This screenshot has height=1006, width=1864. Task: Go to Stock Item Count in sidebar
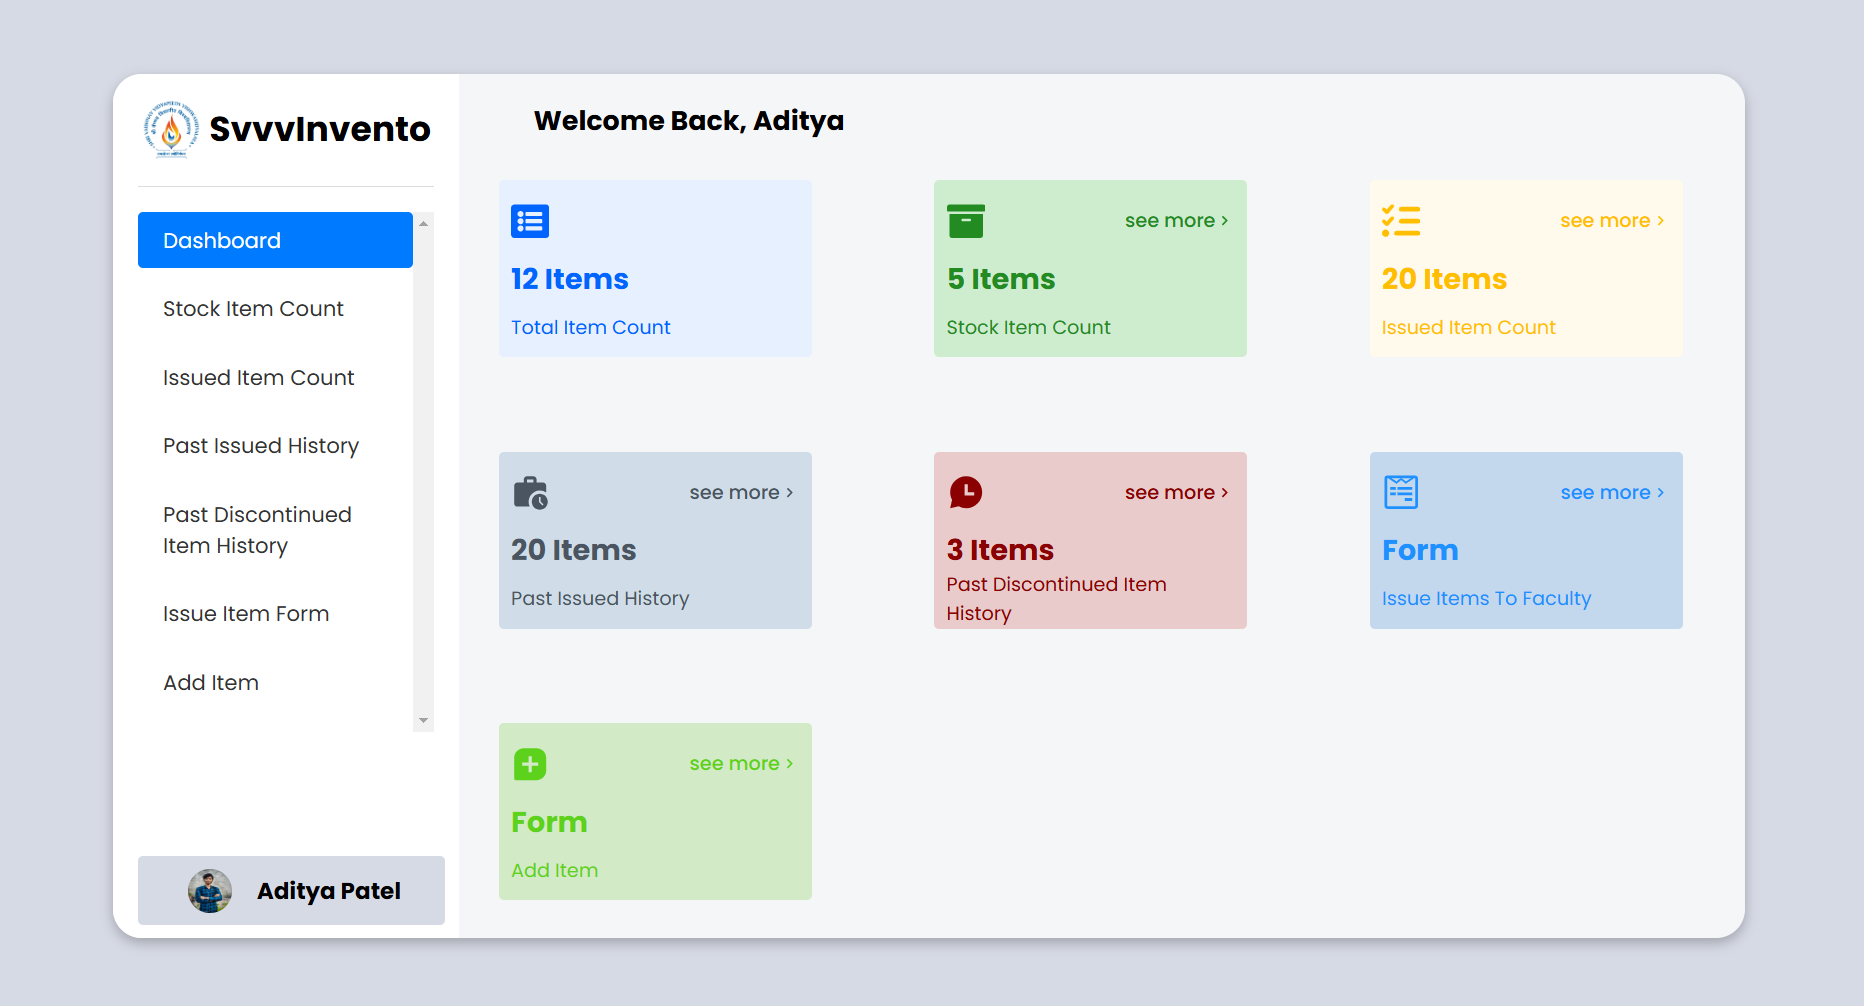pyautogui.click(x=253, y=309)
